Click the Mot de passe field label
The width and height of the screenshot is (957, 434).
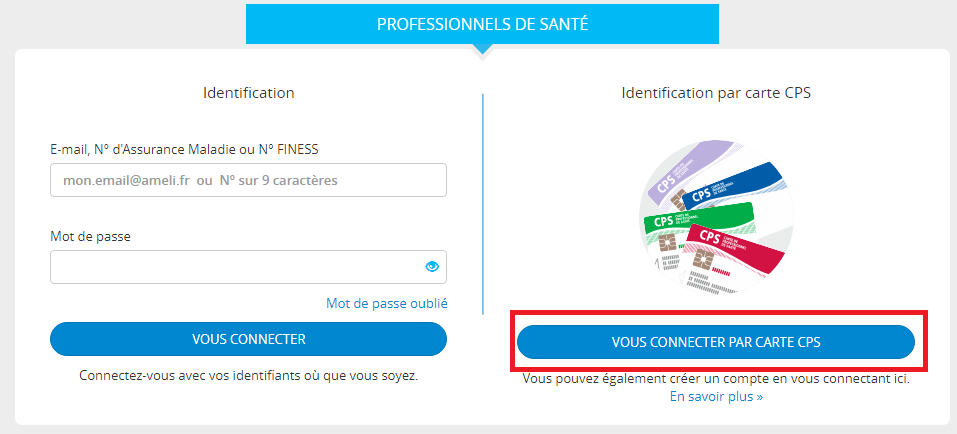90,237
